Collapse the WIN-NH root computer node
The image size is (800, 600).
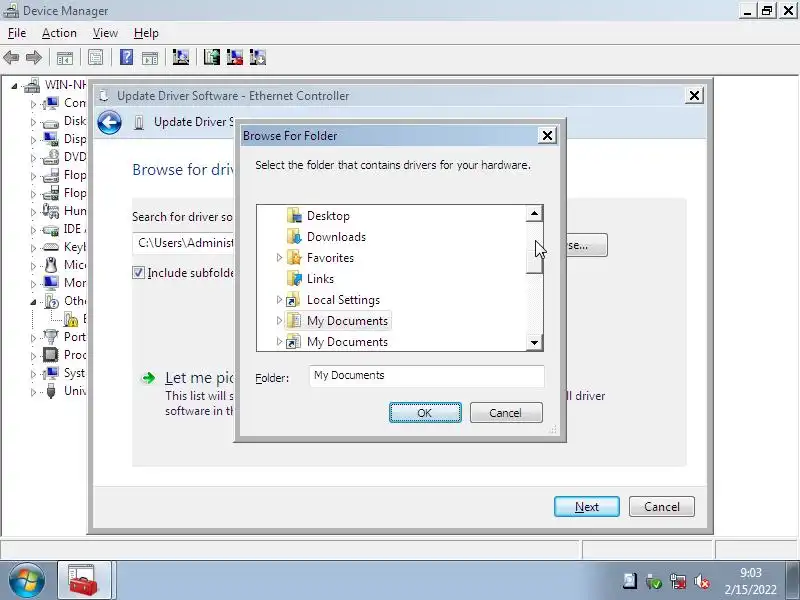point(14,86)
